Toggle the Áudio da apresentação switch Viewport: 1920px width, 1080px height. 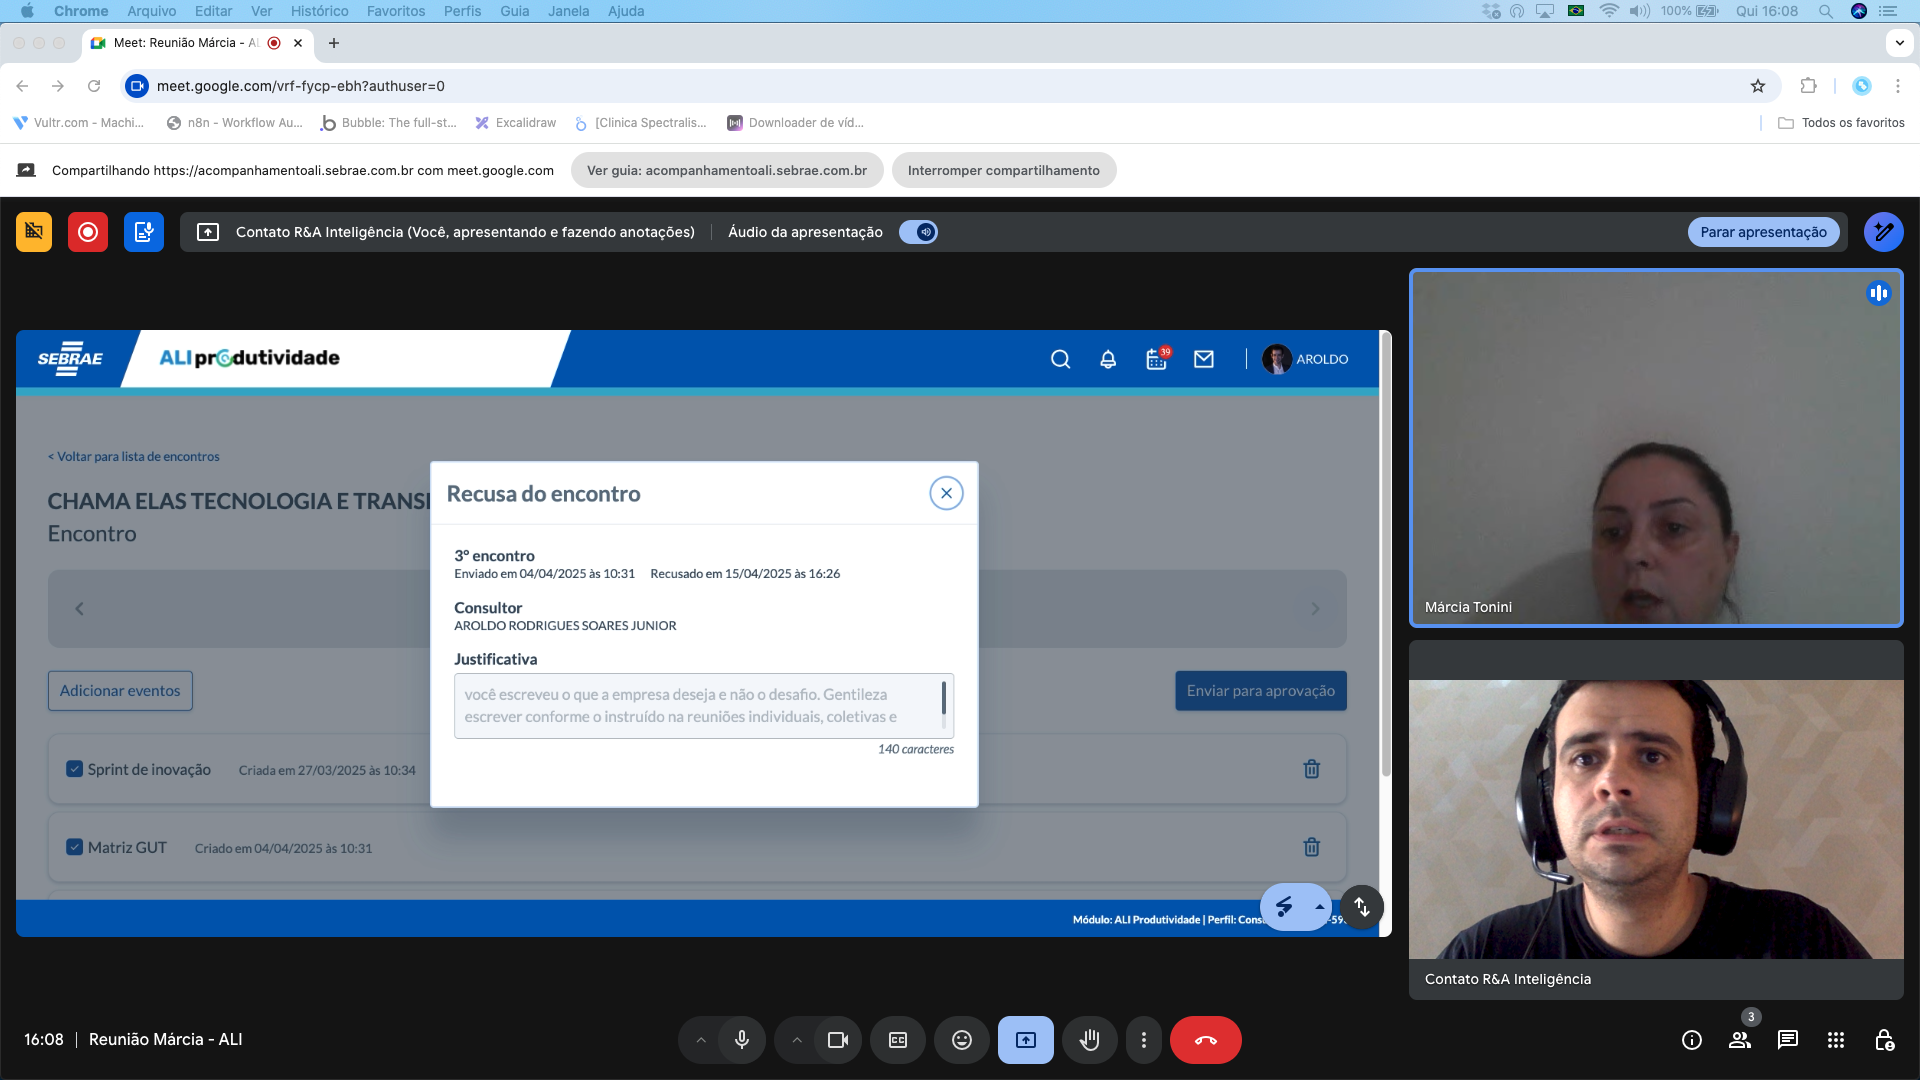pos(918,232)
